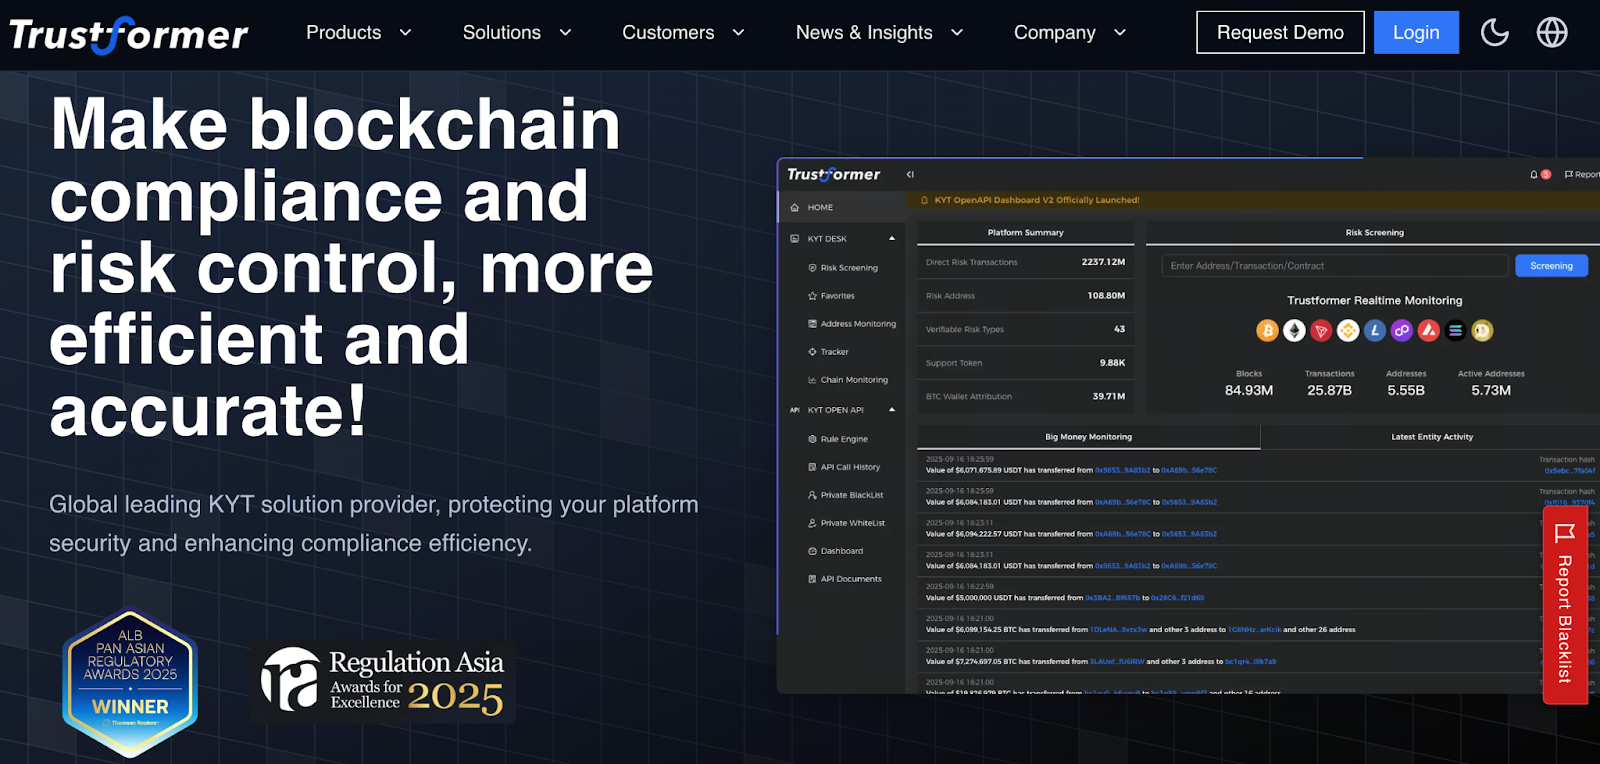Screen dimensions: 1600x764
Task: Click the Report flag in dashboard header
Action: pyautogui.click(x=1582, y=174)
